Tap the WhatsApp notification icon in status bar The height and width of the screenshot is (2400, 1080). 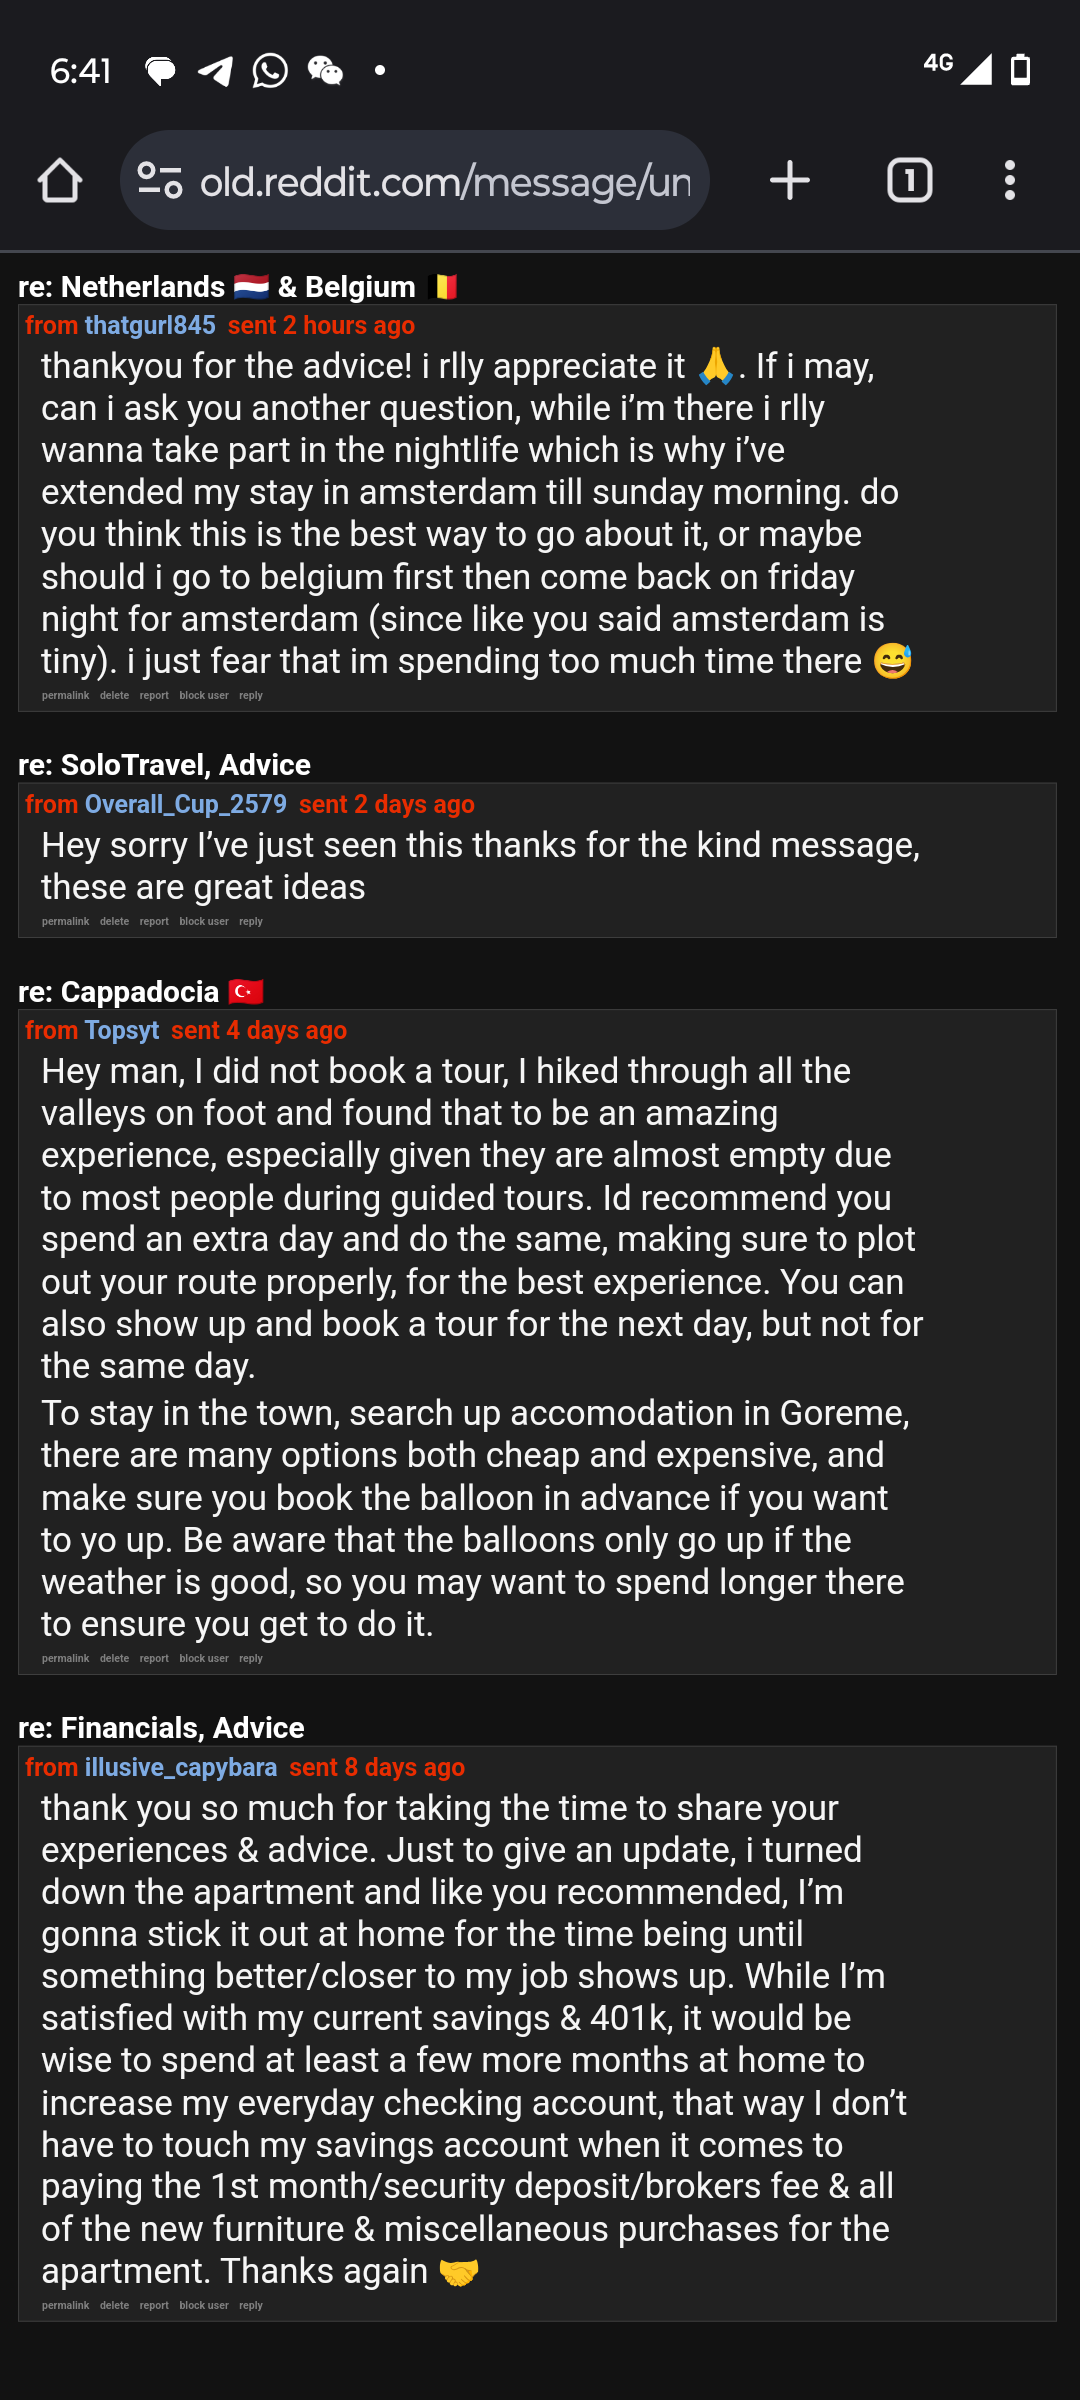click(x=270, y=70)
